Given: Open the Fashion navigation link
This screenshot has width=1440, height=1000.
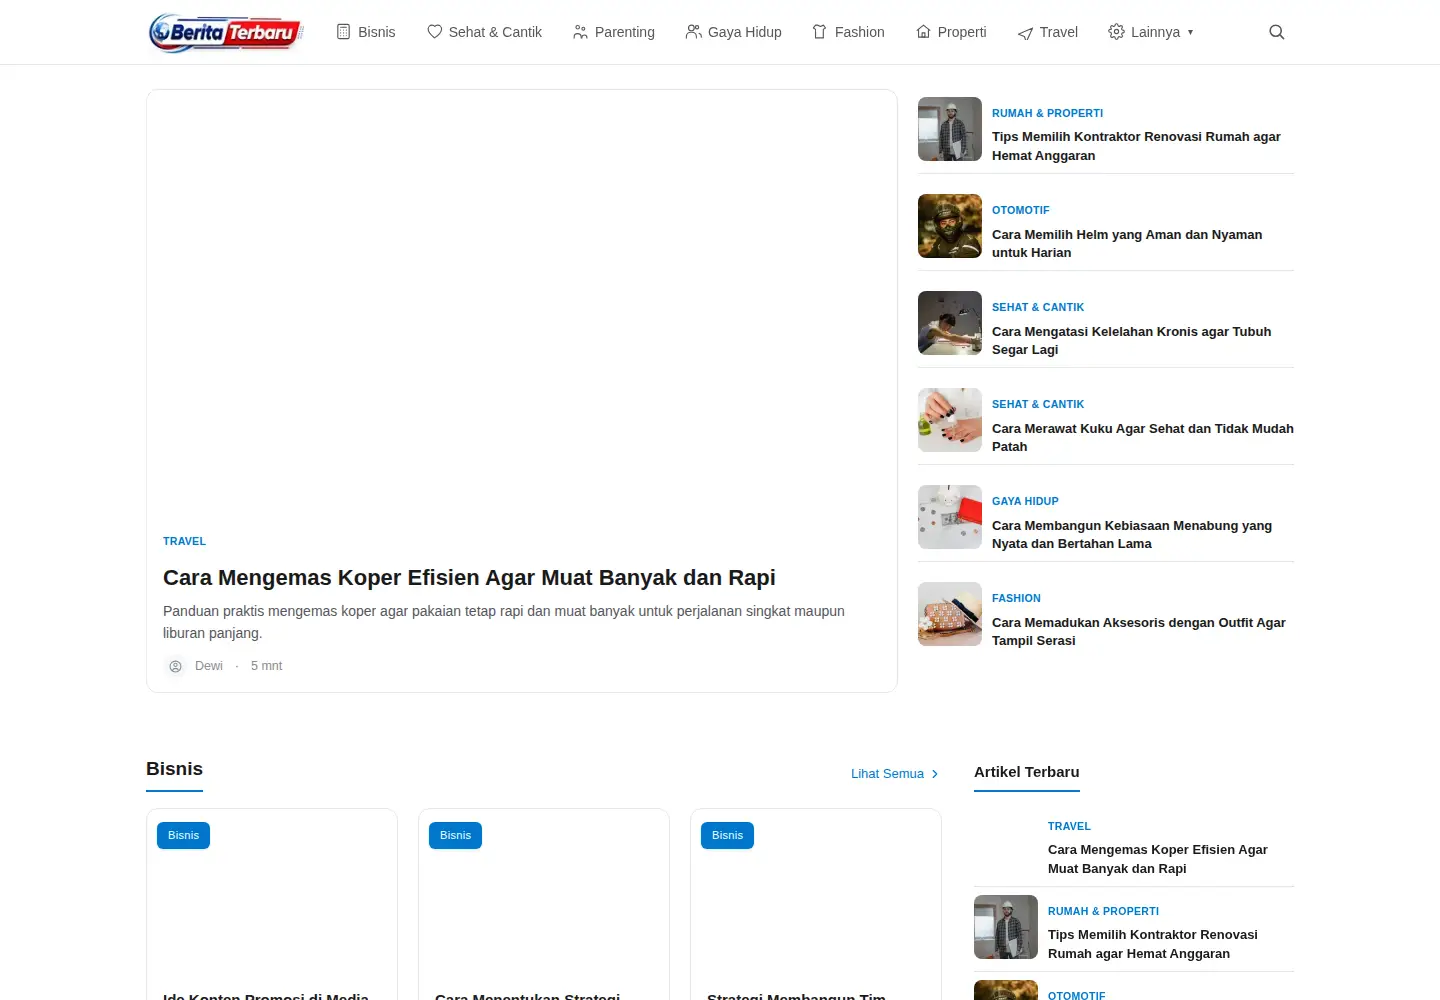Looking at the screenshot, I should 848,32.
